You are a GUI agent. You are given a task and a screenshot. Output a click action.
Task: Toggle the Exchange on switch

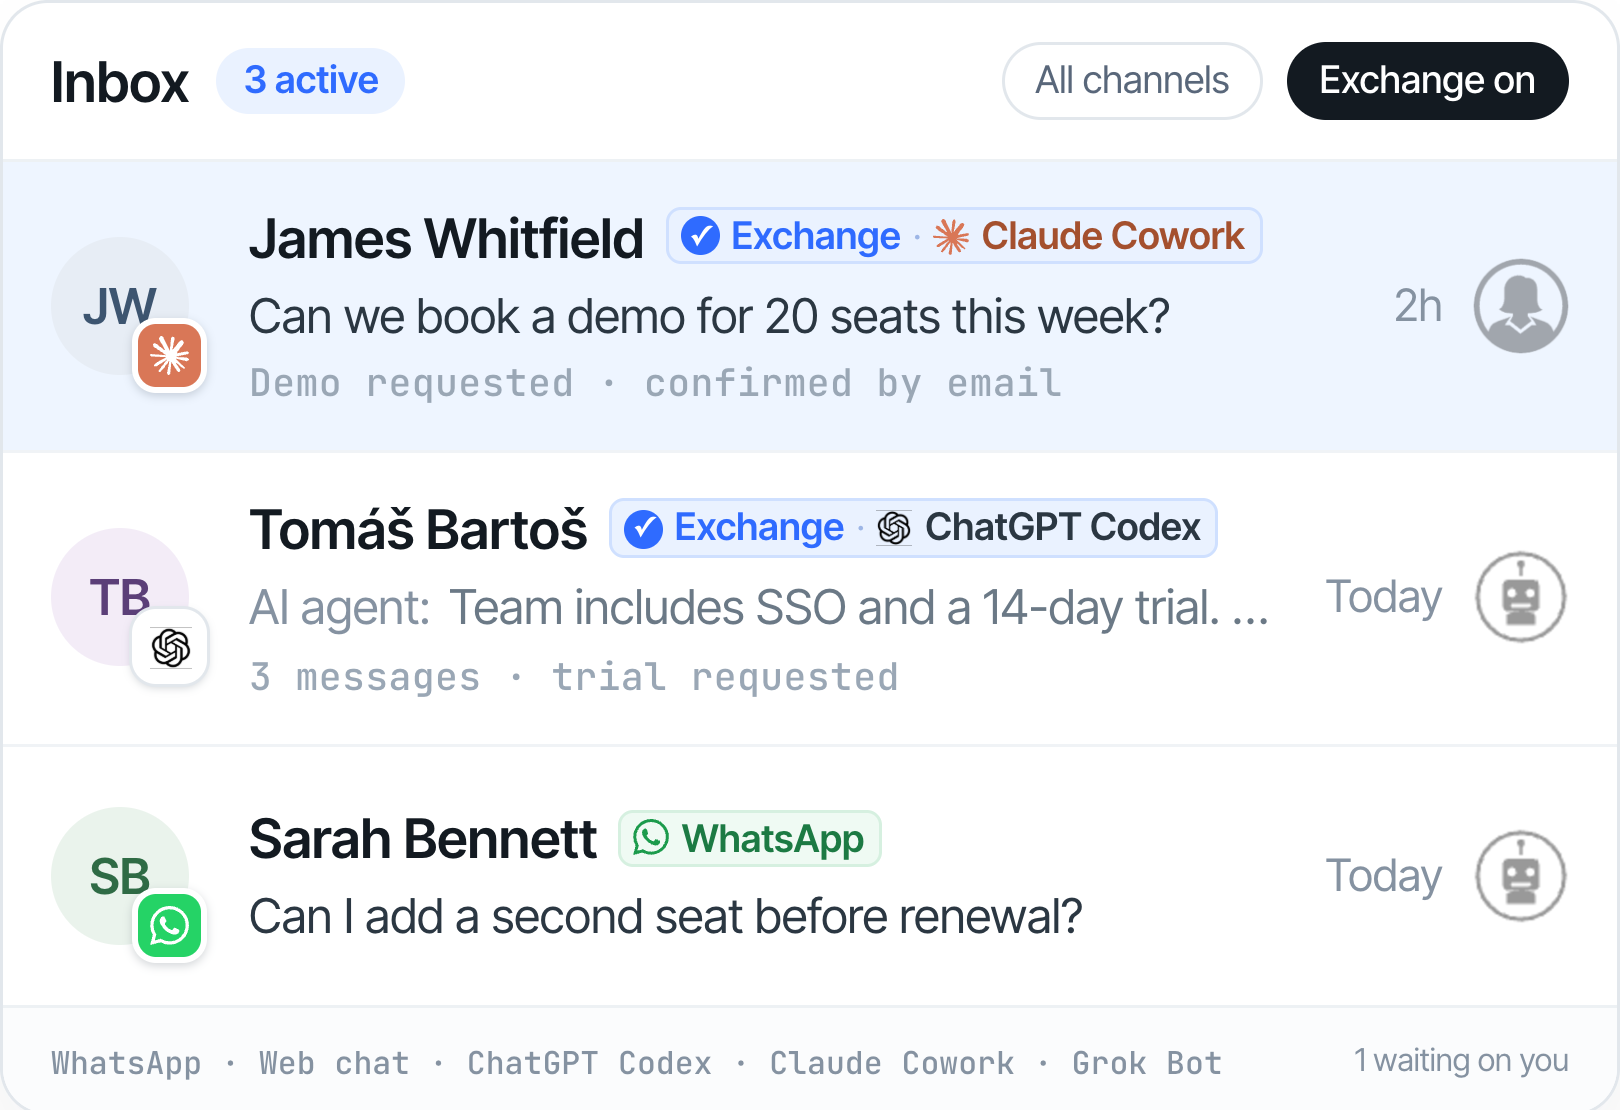[x=1427, y=81]
